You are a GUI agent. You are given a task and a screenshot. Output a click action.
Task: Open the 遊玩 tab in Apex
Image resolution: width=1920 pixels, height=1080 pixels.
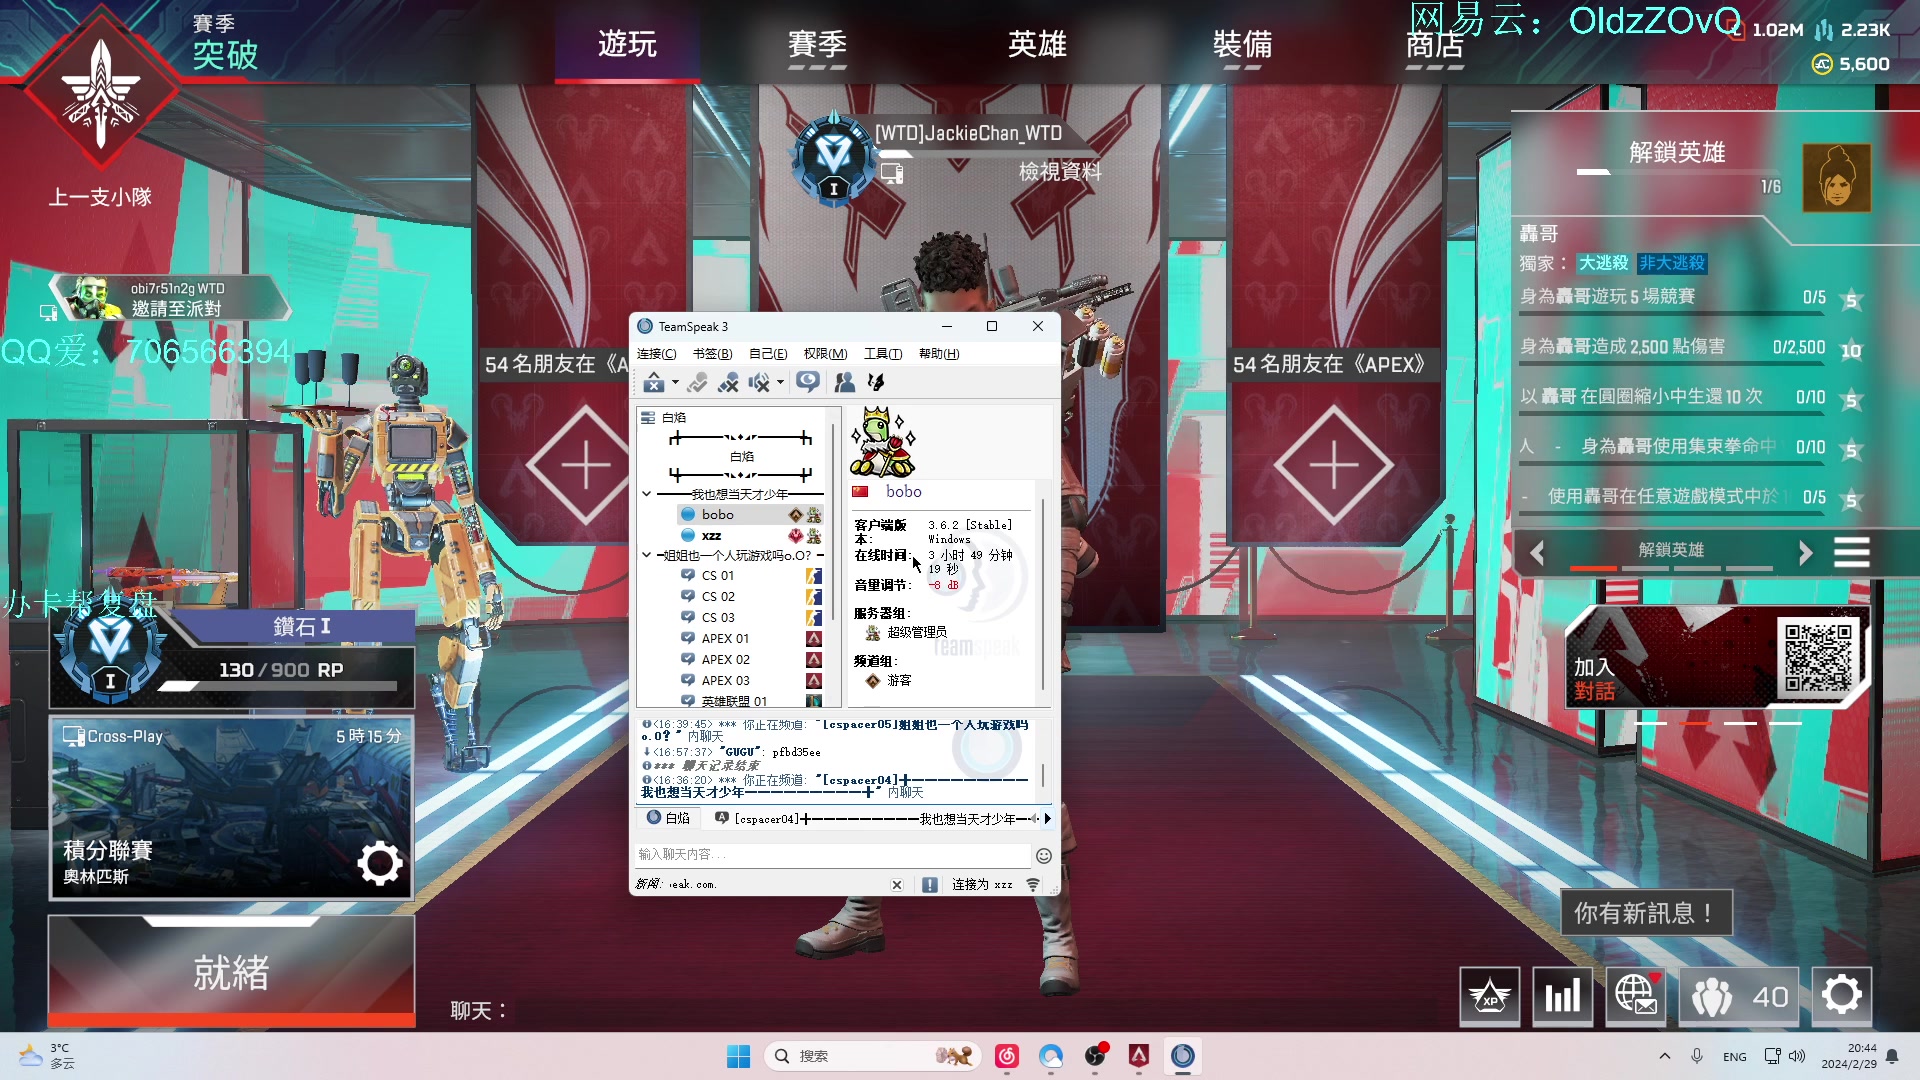[627, 44]
